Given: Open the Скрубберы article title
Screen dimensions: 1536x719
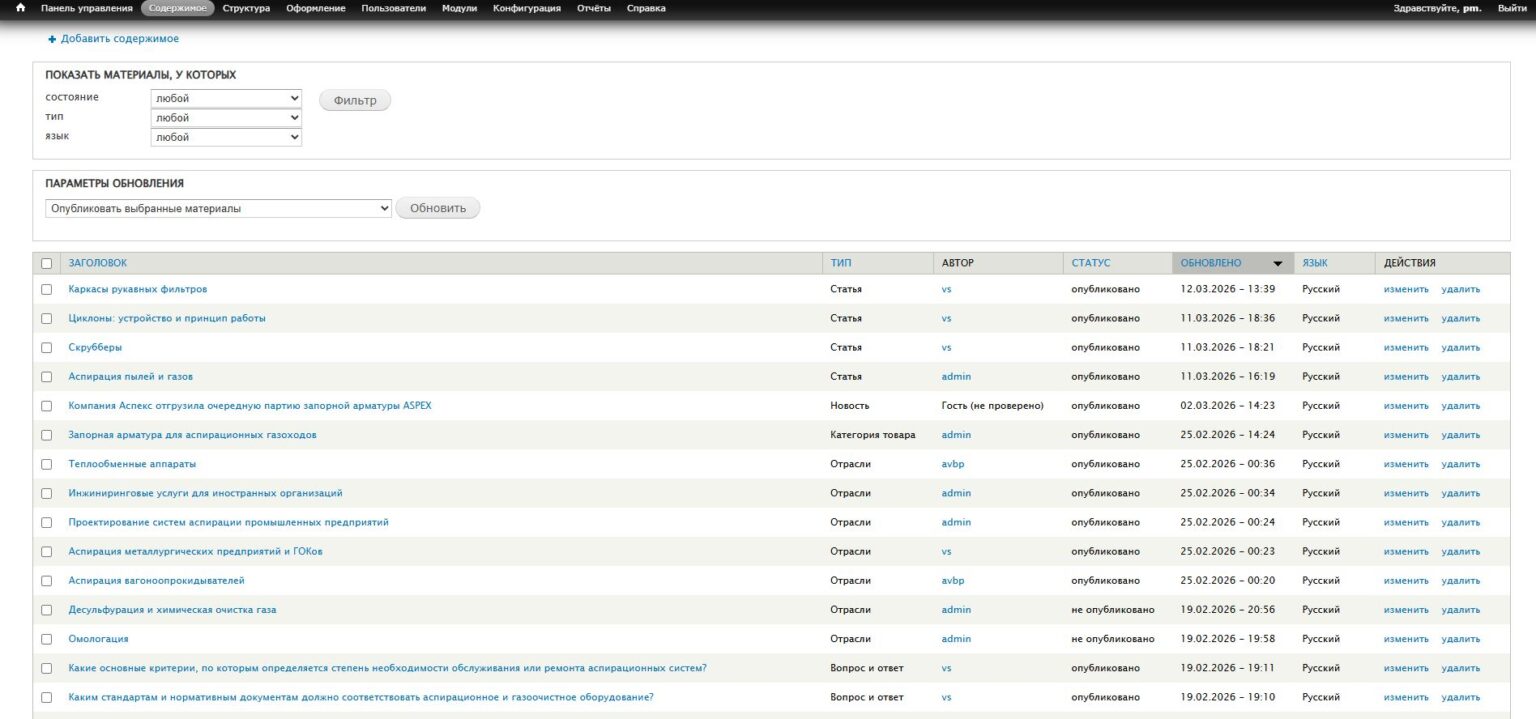Looking at the screenshot, I should (x=95, y=347).
